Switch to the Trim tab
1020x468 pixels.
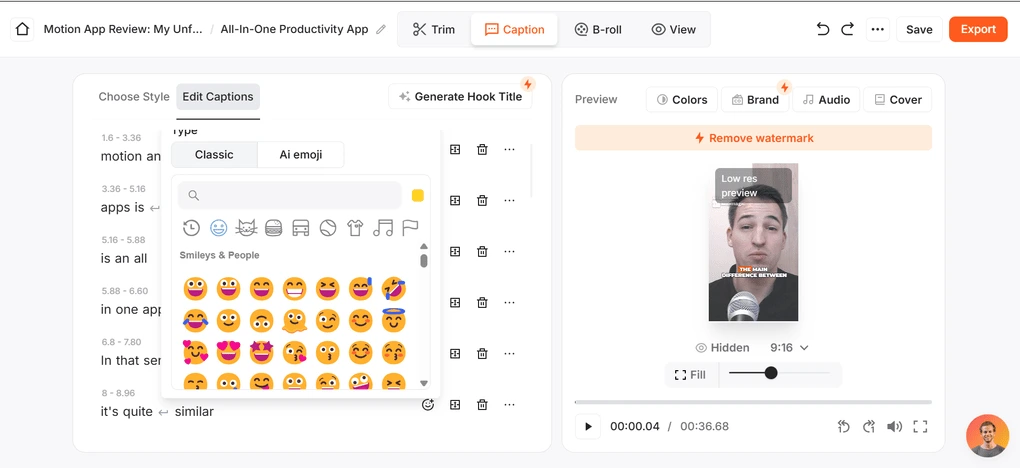433,29
